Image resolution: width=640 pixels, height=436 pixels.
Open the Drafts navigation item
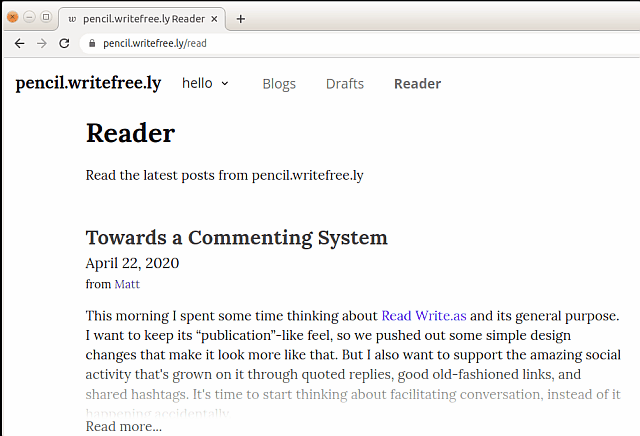tap(345, 84)
